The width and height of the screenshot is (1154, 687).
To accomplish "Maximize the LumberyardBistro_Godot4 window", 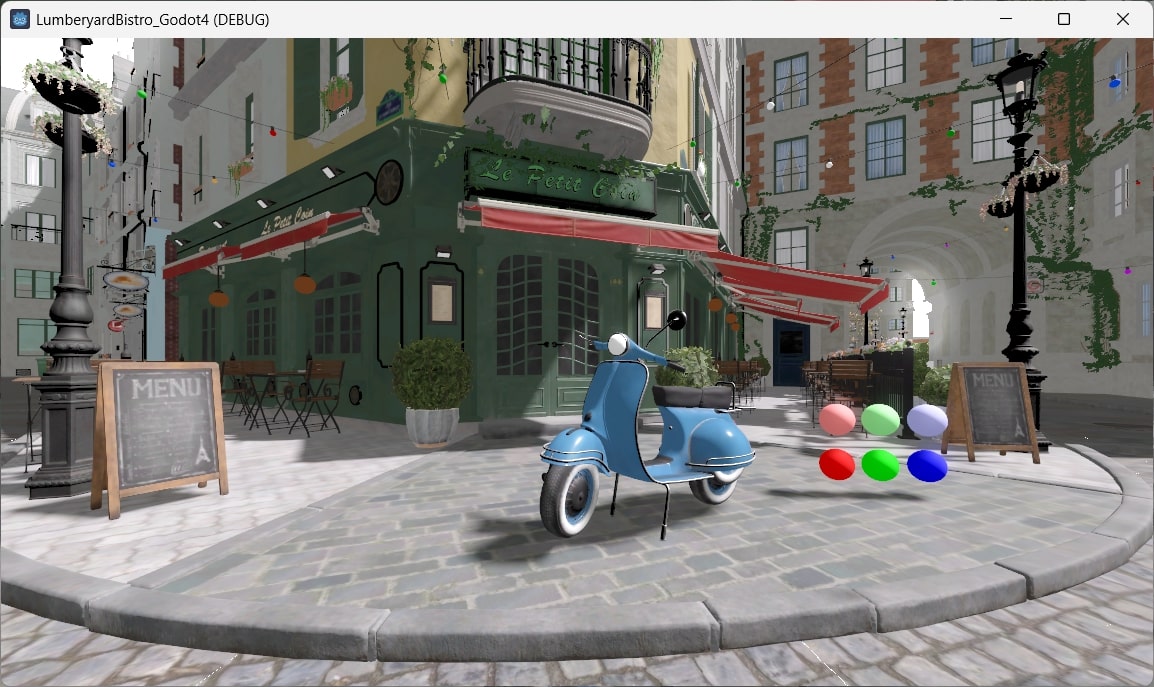I will (1064, 18).
